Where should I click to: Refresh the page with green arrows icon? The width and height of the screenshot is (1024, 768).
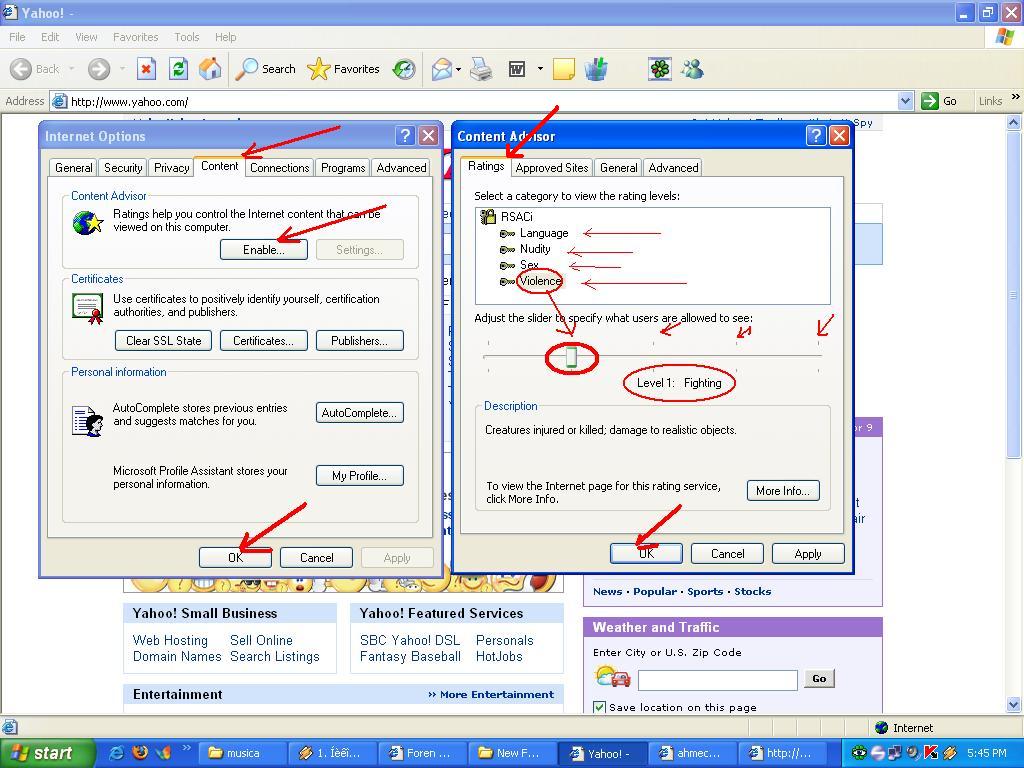[x=178, y=69]
